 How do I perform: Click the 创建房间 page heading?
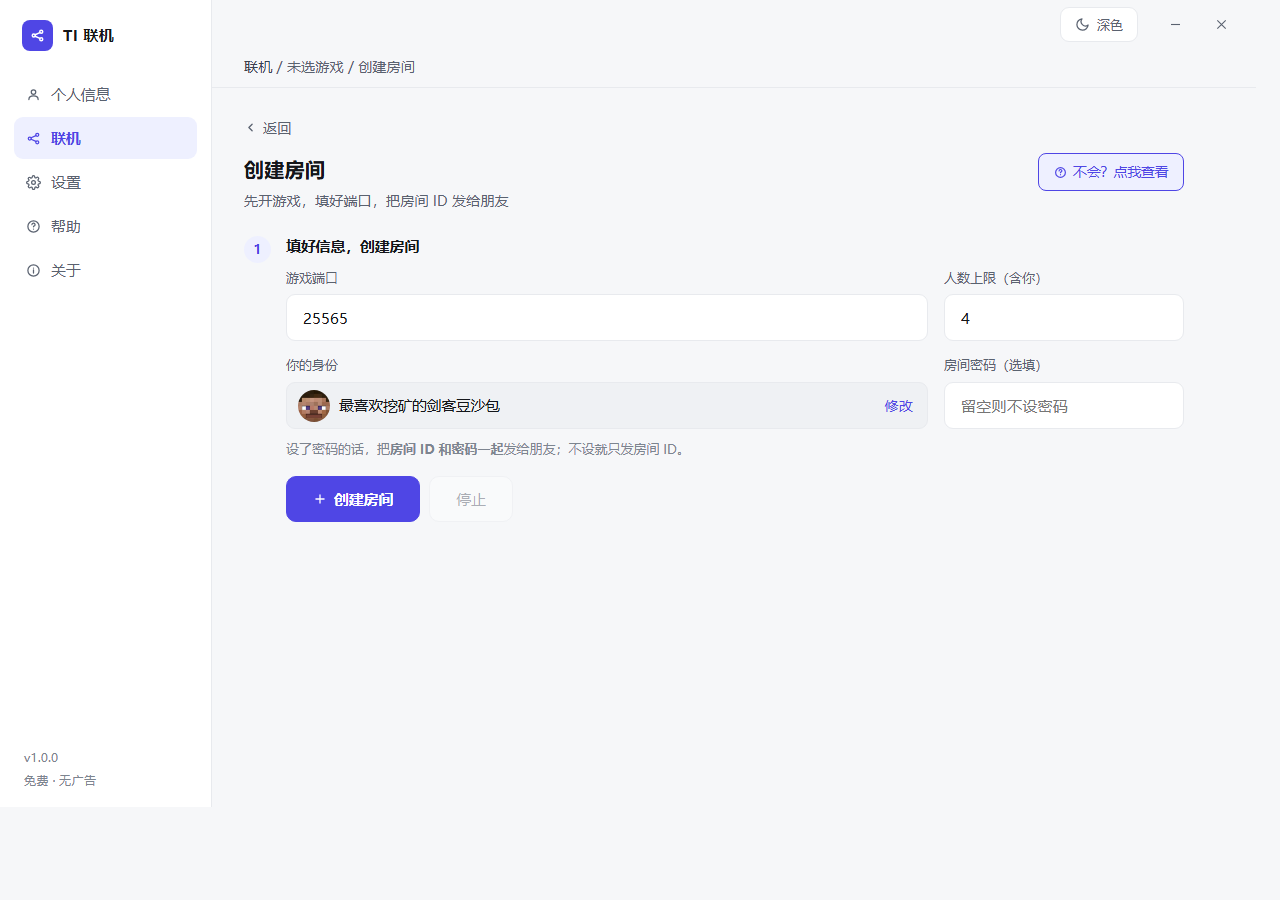284,170
